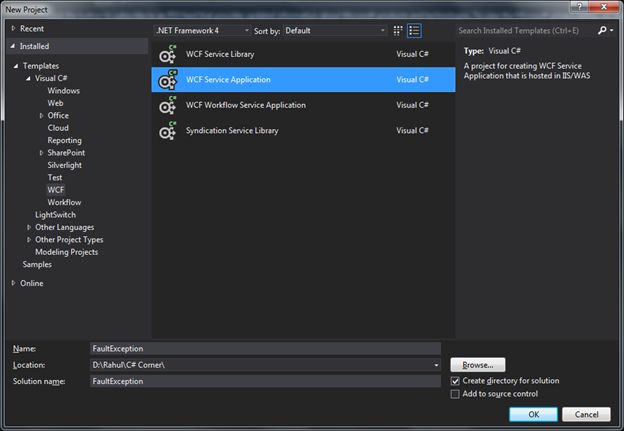
Task: Click the Browse... button
Action: (478, 365)
